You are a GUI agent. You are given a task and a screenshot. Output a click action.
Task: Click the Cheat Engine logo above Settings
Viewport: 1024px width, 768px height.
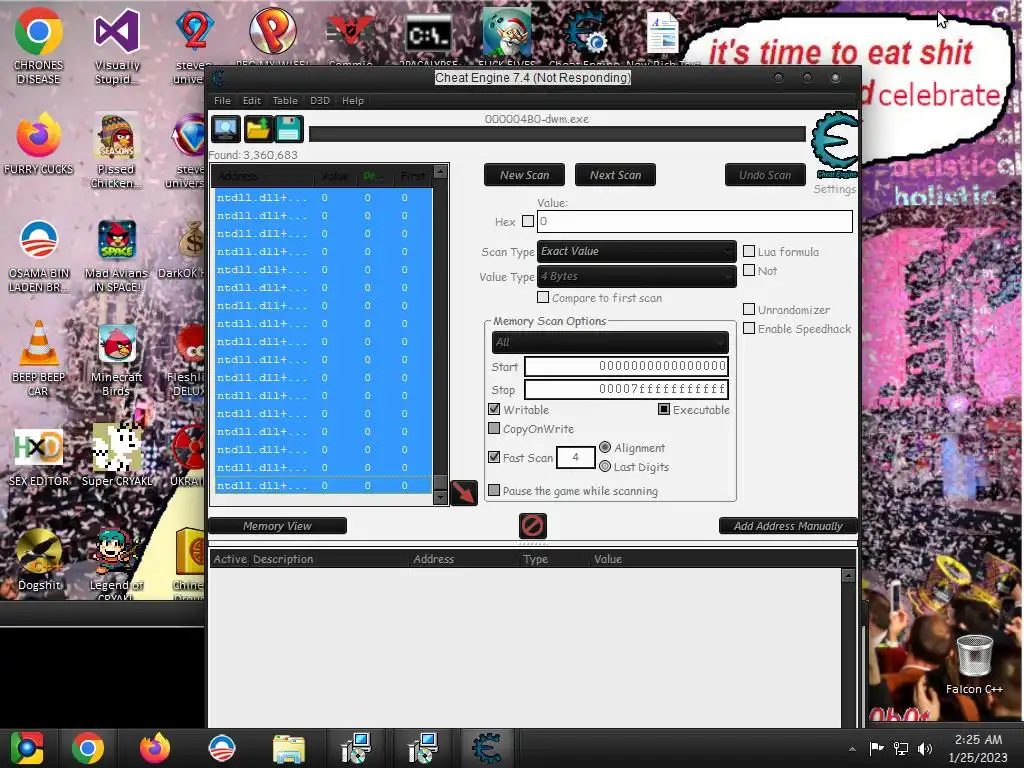pos(834,145)
